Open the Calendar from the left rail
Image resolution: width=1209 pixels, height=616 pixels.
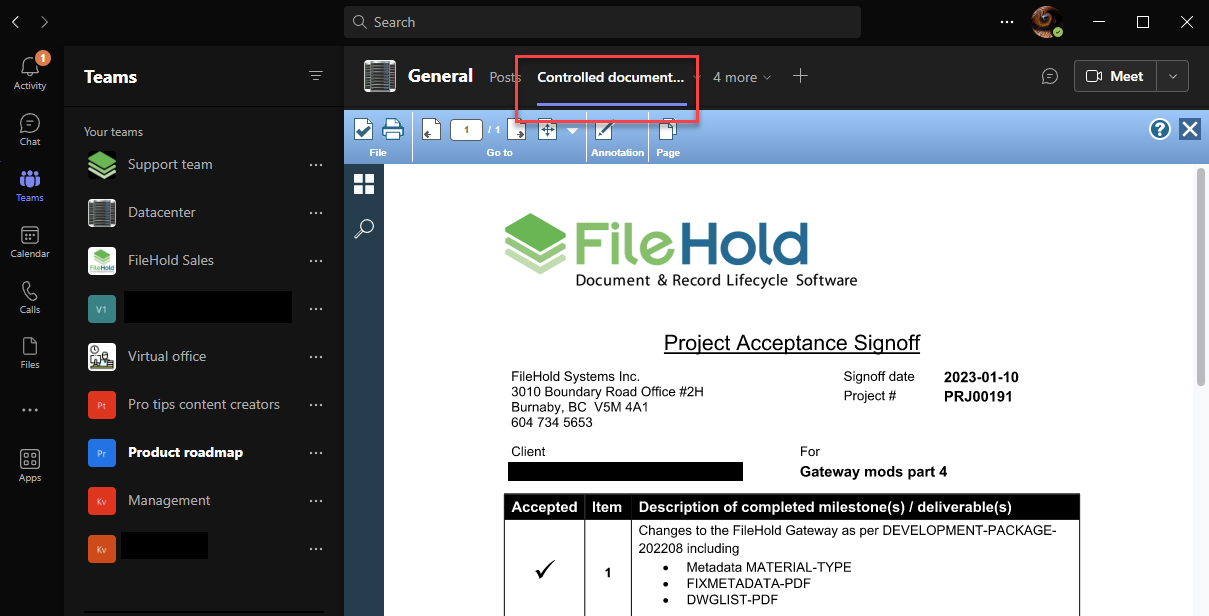click(x=29, y=240)
